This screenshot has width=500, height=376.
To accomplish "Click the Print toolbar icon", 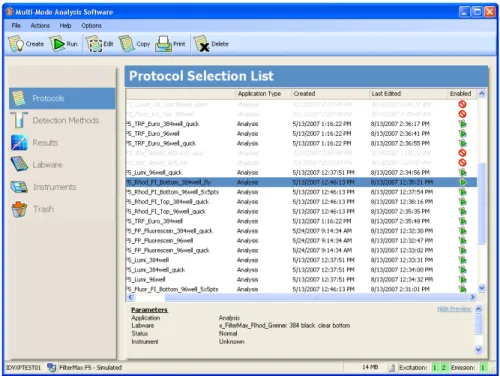I will (163, 44).
